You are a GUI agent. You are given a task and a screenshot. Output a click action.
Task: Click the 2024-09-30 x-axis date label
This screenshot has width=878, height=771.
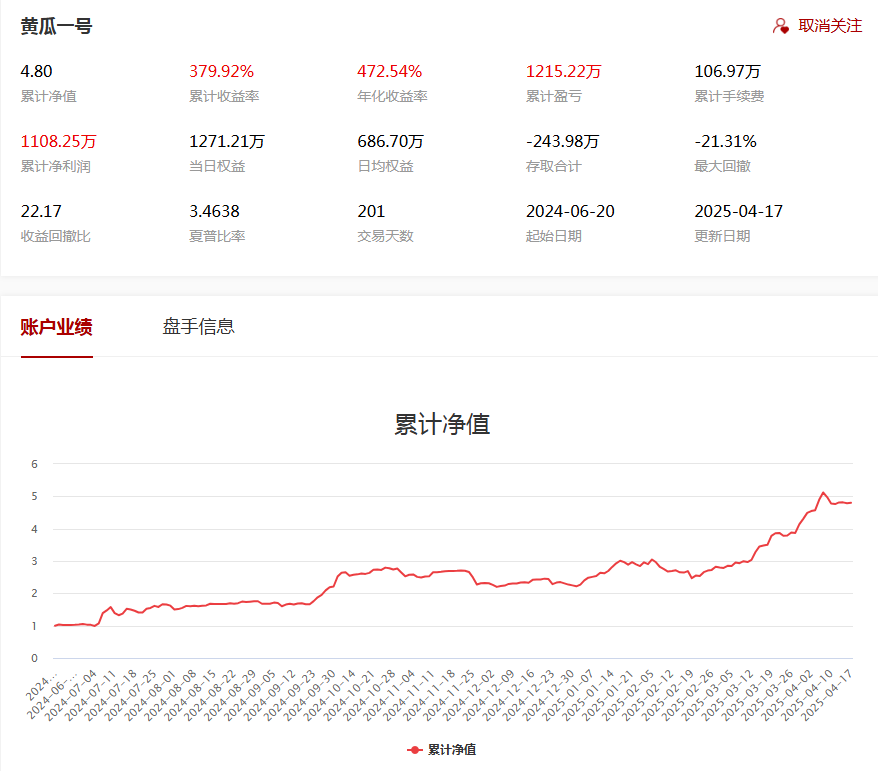310,695
